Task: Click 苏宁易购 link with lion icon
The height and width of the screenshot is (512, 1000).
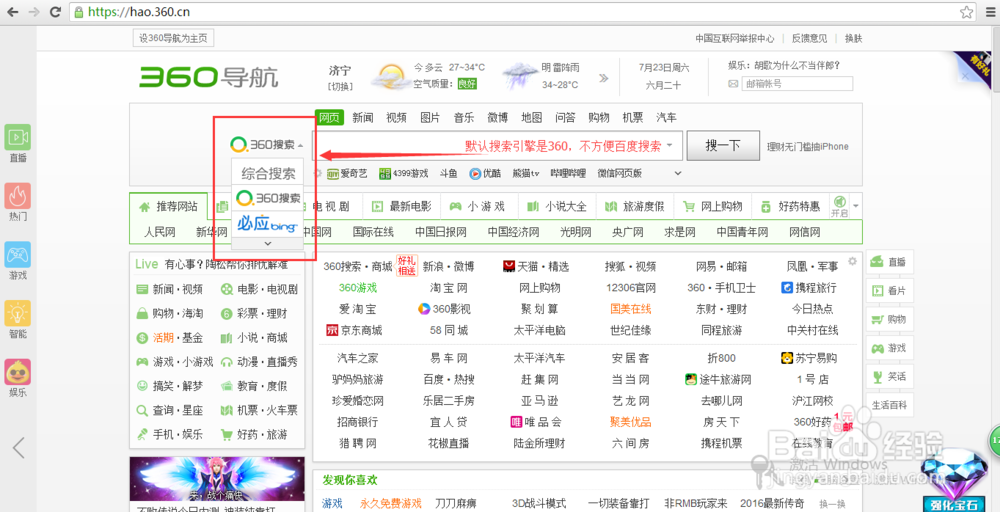Action: coord(809,358)
